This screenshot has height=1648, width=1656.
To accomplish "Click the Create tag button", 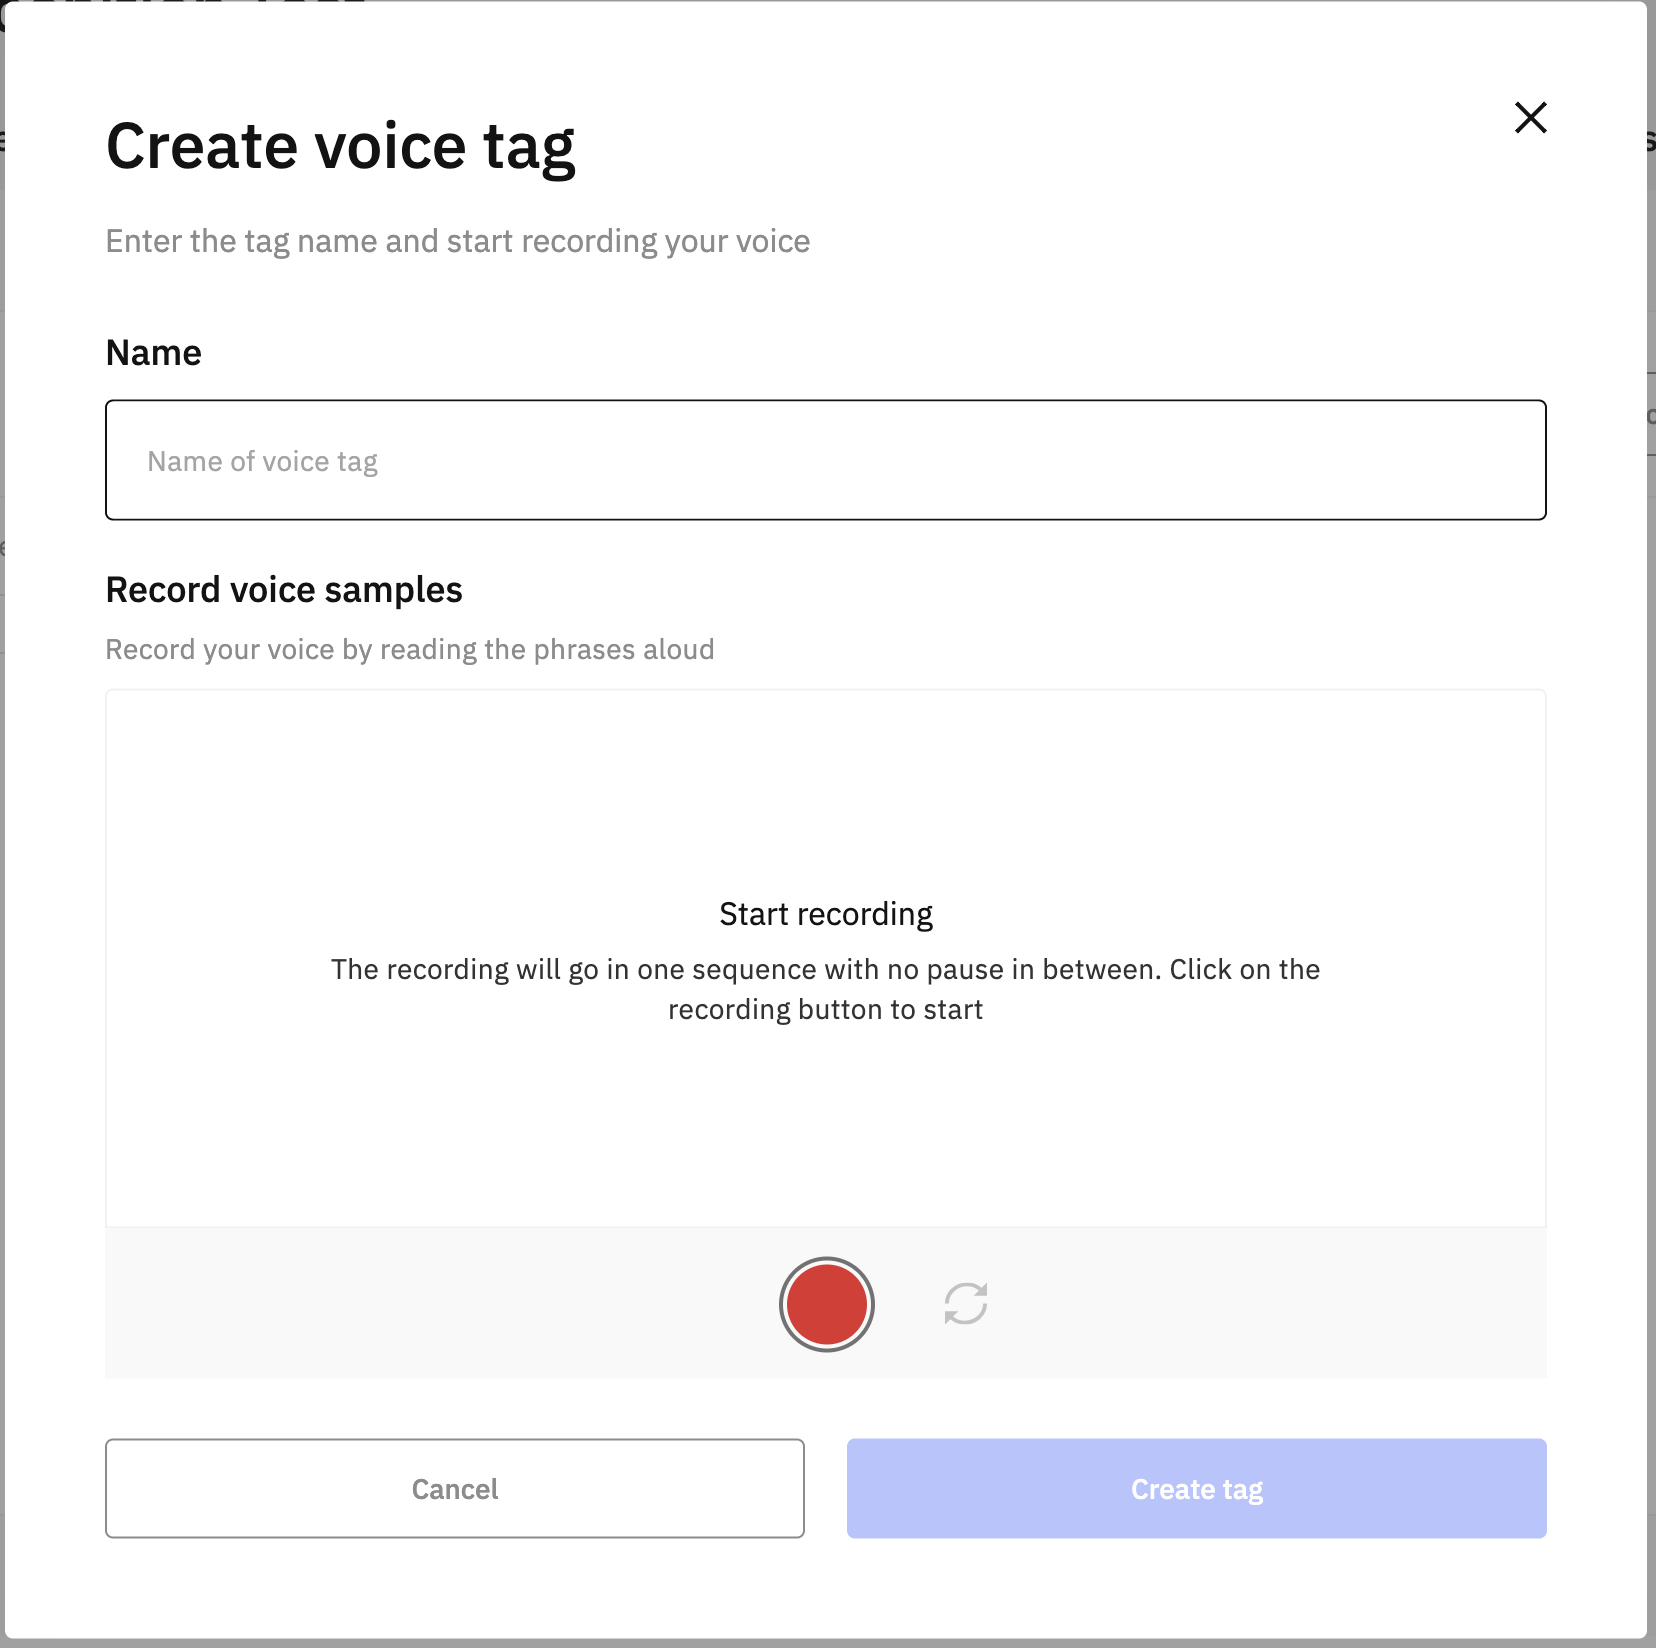I will click(1197, 1488).
